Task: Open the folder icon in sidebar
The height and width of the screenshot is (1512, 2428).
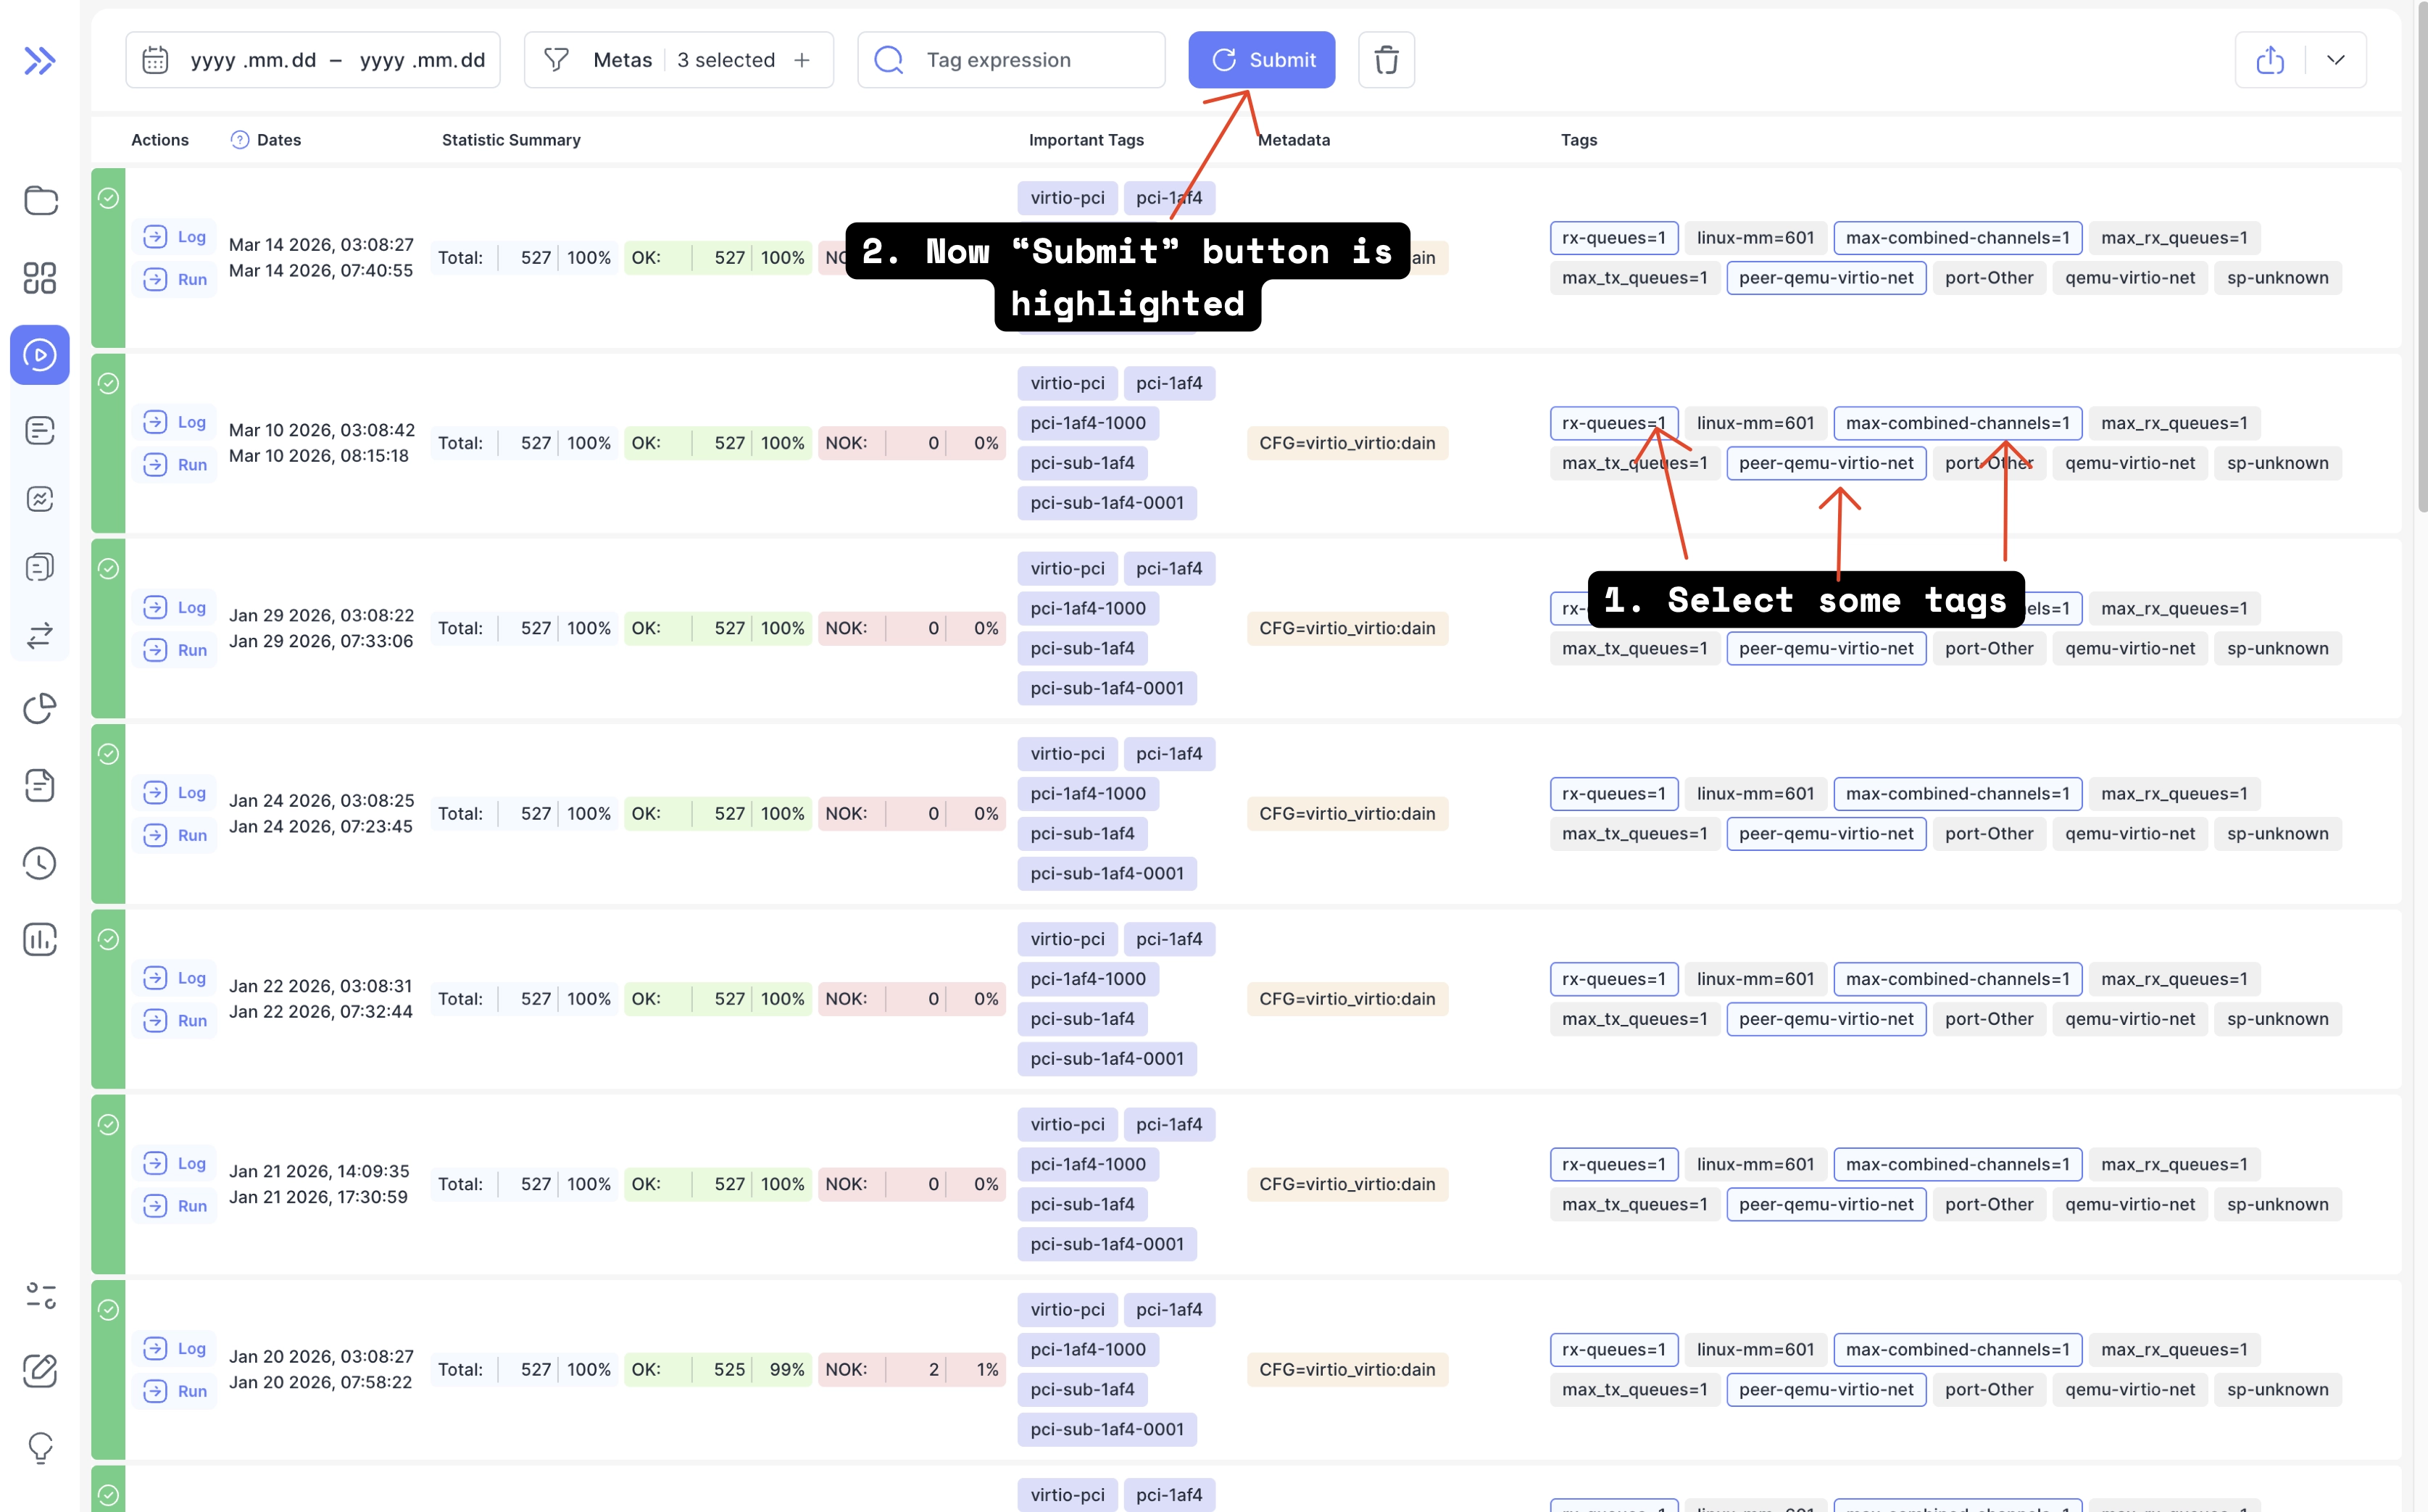Action: pos(40,200)
